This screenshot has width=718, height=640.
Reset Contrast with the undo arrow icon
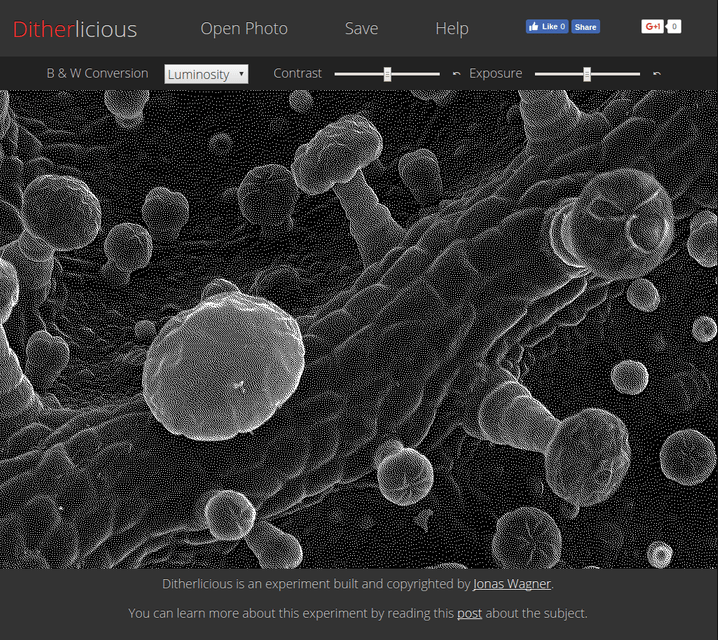click(x=456, y=74)
